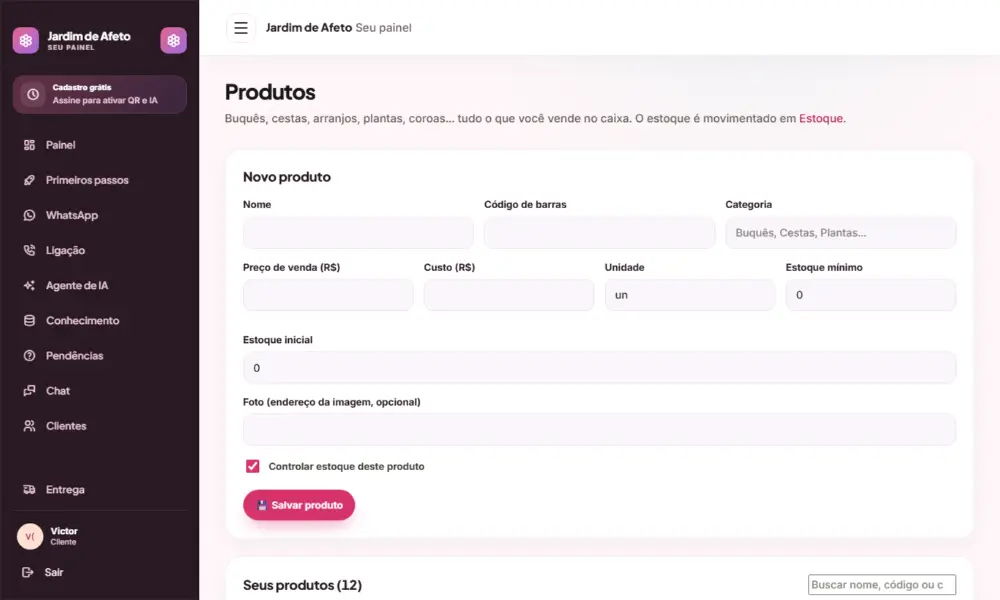Image resolution: width=1000 pixels, height=600 pixels.
Task: Follow the Estoque link in the description
Action: coord(821,118)
